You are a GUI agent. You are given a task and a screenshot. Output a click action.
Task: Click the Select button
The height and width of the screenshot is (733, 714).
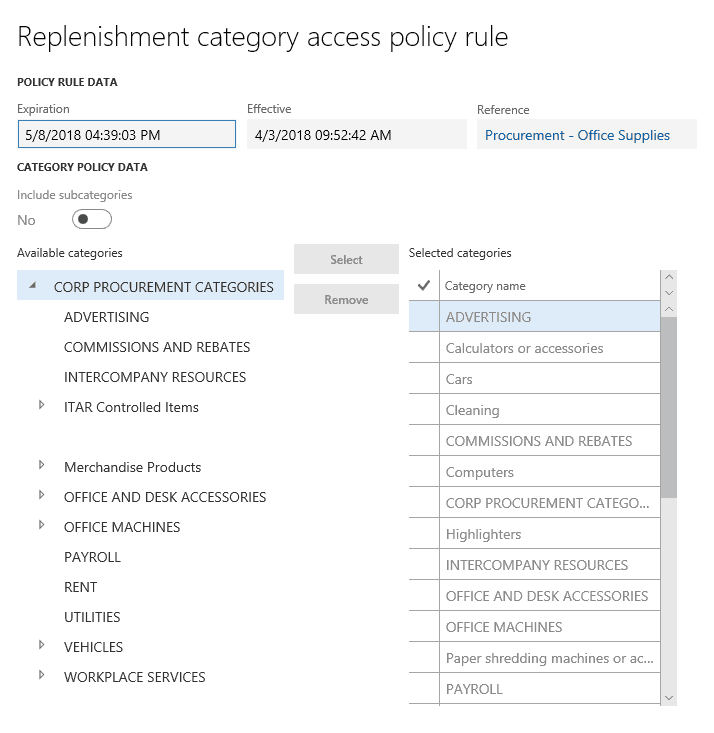[346, 259]
